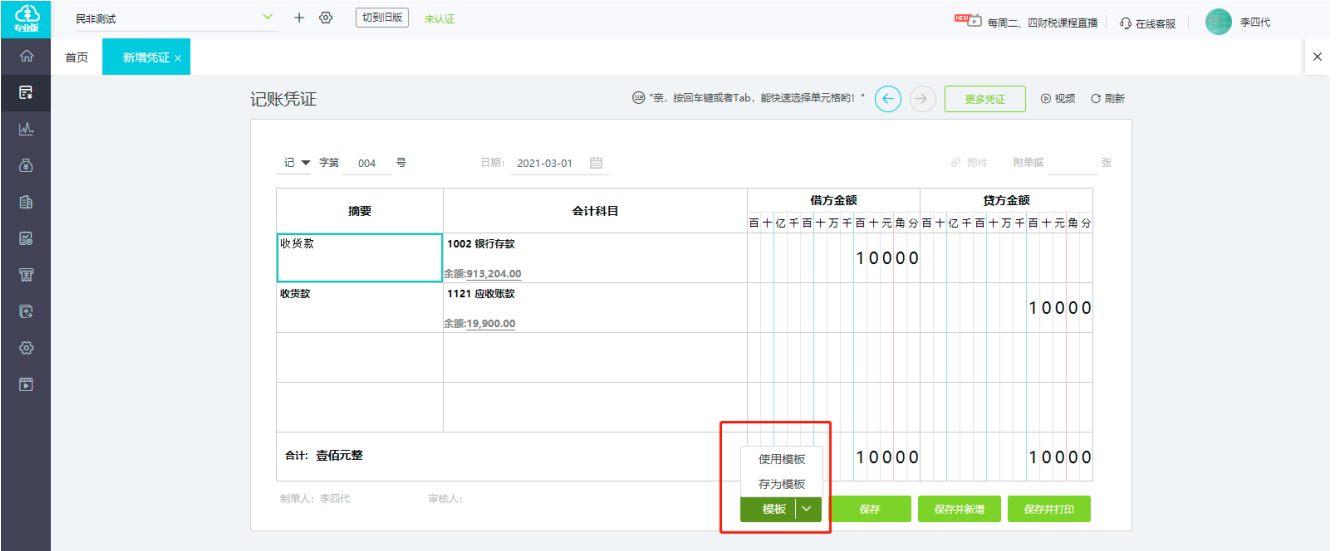This screenshot has width=1337, height=551.
Task: Open the 视频 video tutorial
Action: 1058,99
